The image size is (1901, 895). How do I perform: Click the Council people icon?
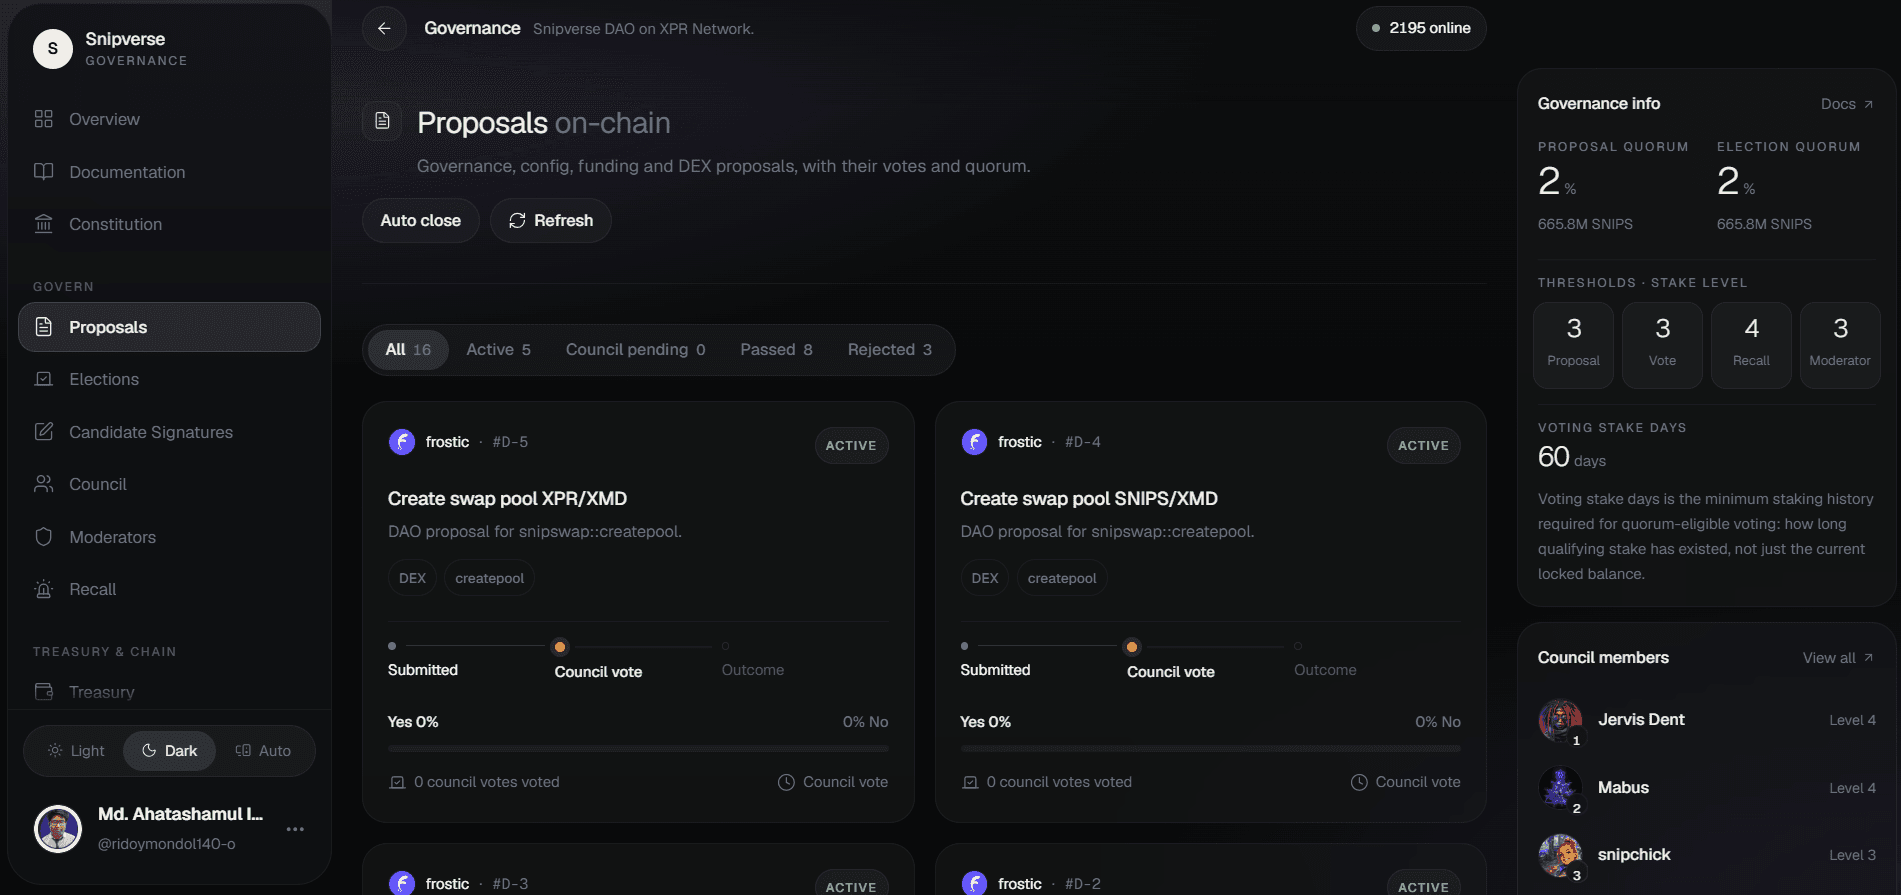[44, 484]
